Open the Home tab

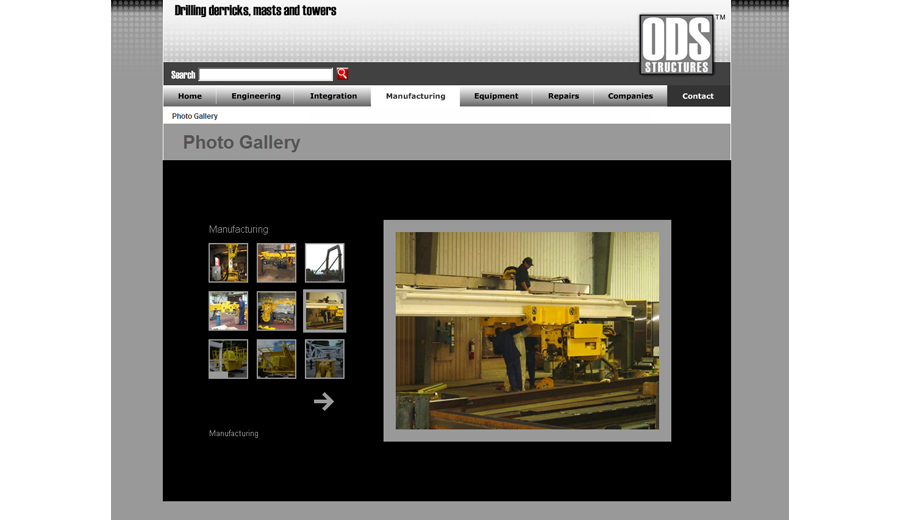point(190,96)
